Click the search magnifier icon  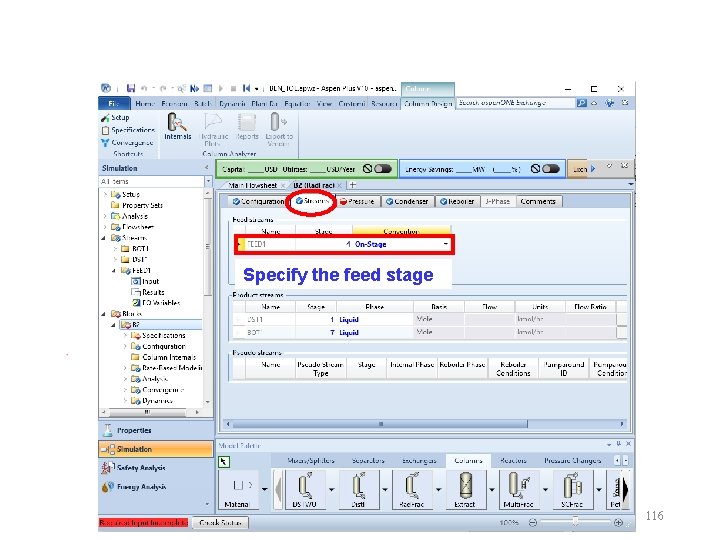[x=582, y=103]
